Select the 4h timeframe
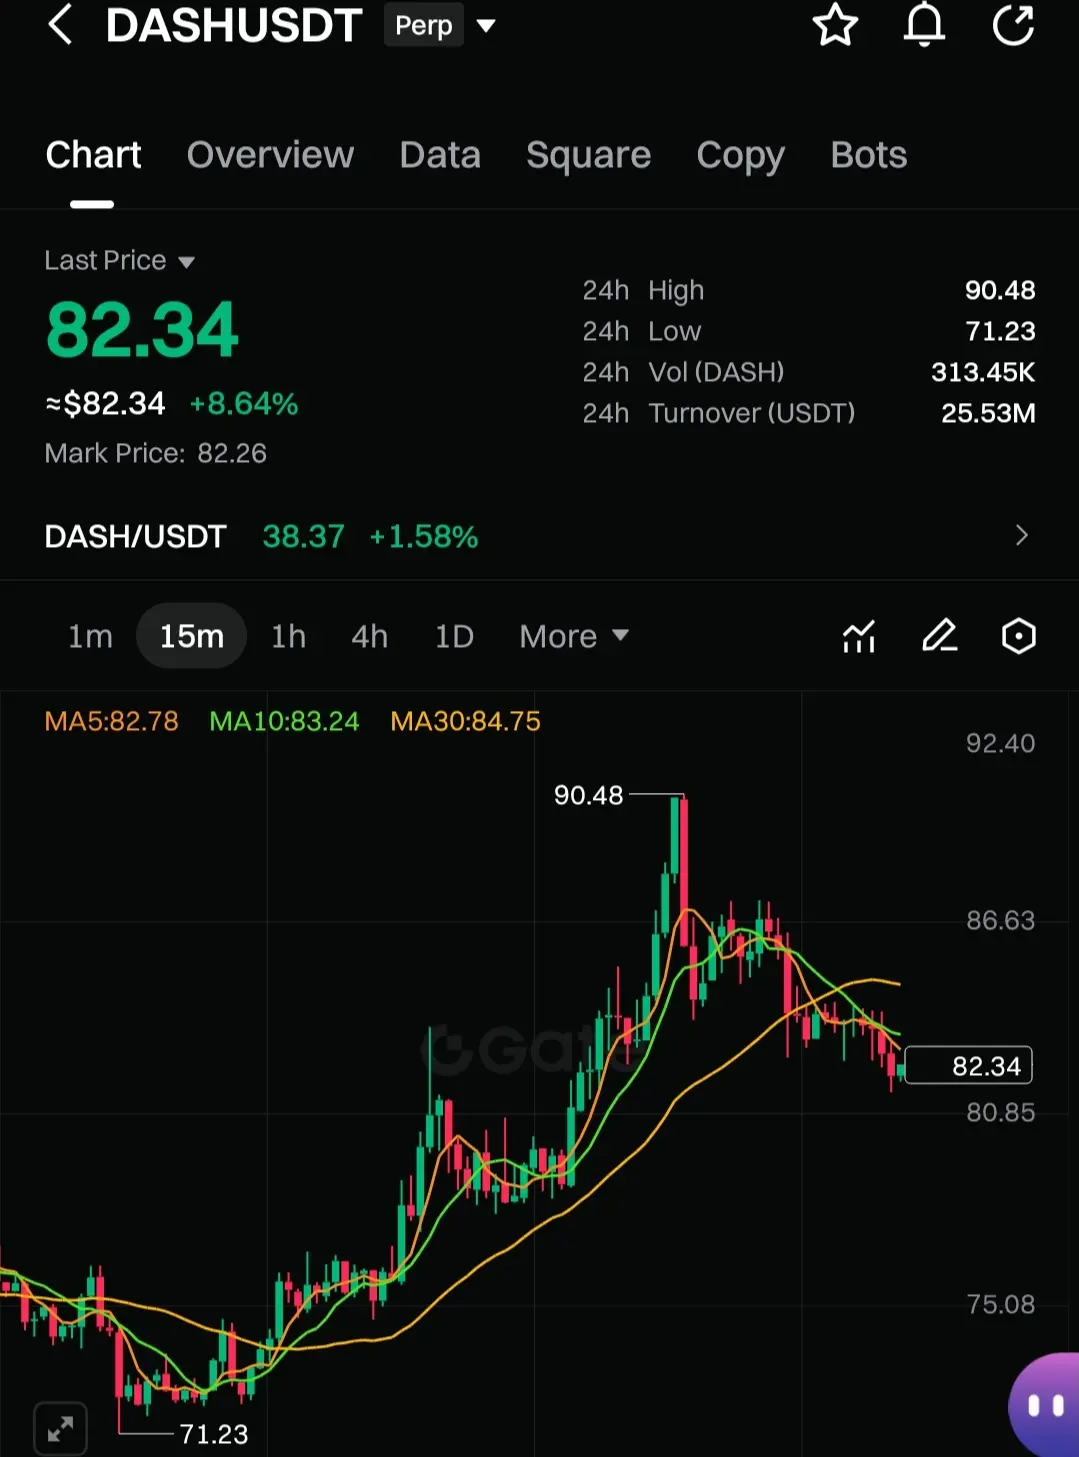The width and height of the screenshot is (1079, 1457). (369, 636)
